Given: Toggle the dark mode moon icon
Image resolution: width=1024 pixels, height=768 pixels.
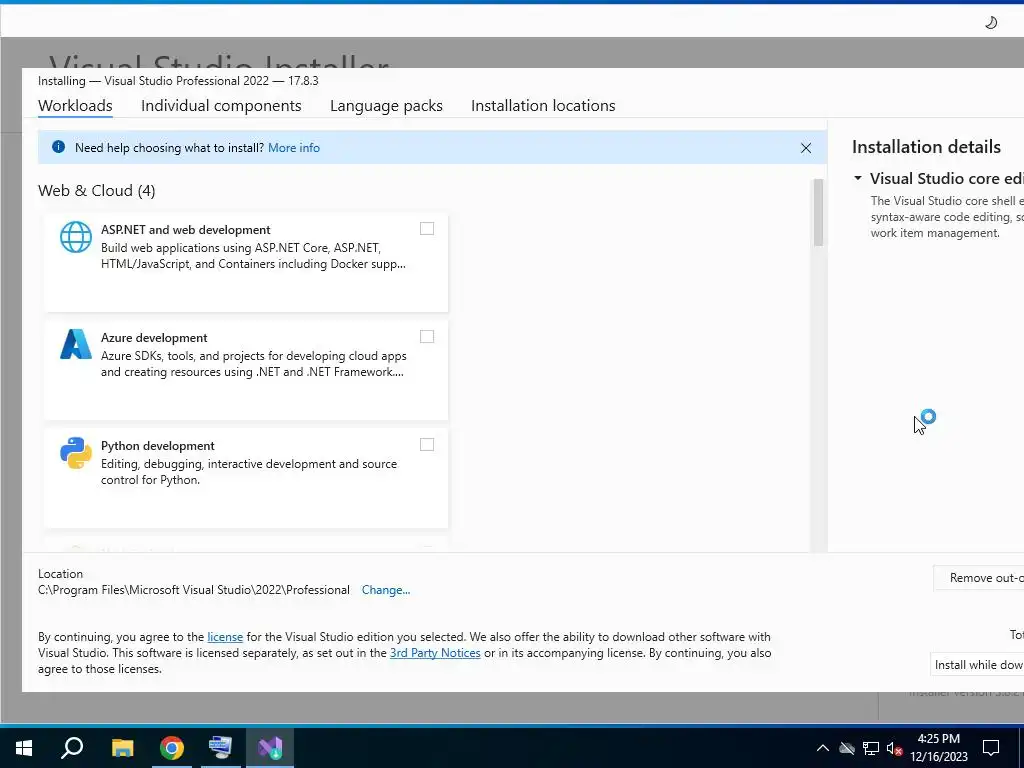Looking at the screenshot, I should click(991, 23).
